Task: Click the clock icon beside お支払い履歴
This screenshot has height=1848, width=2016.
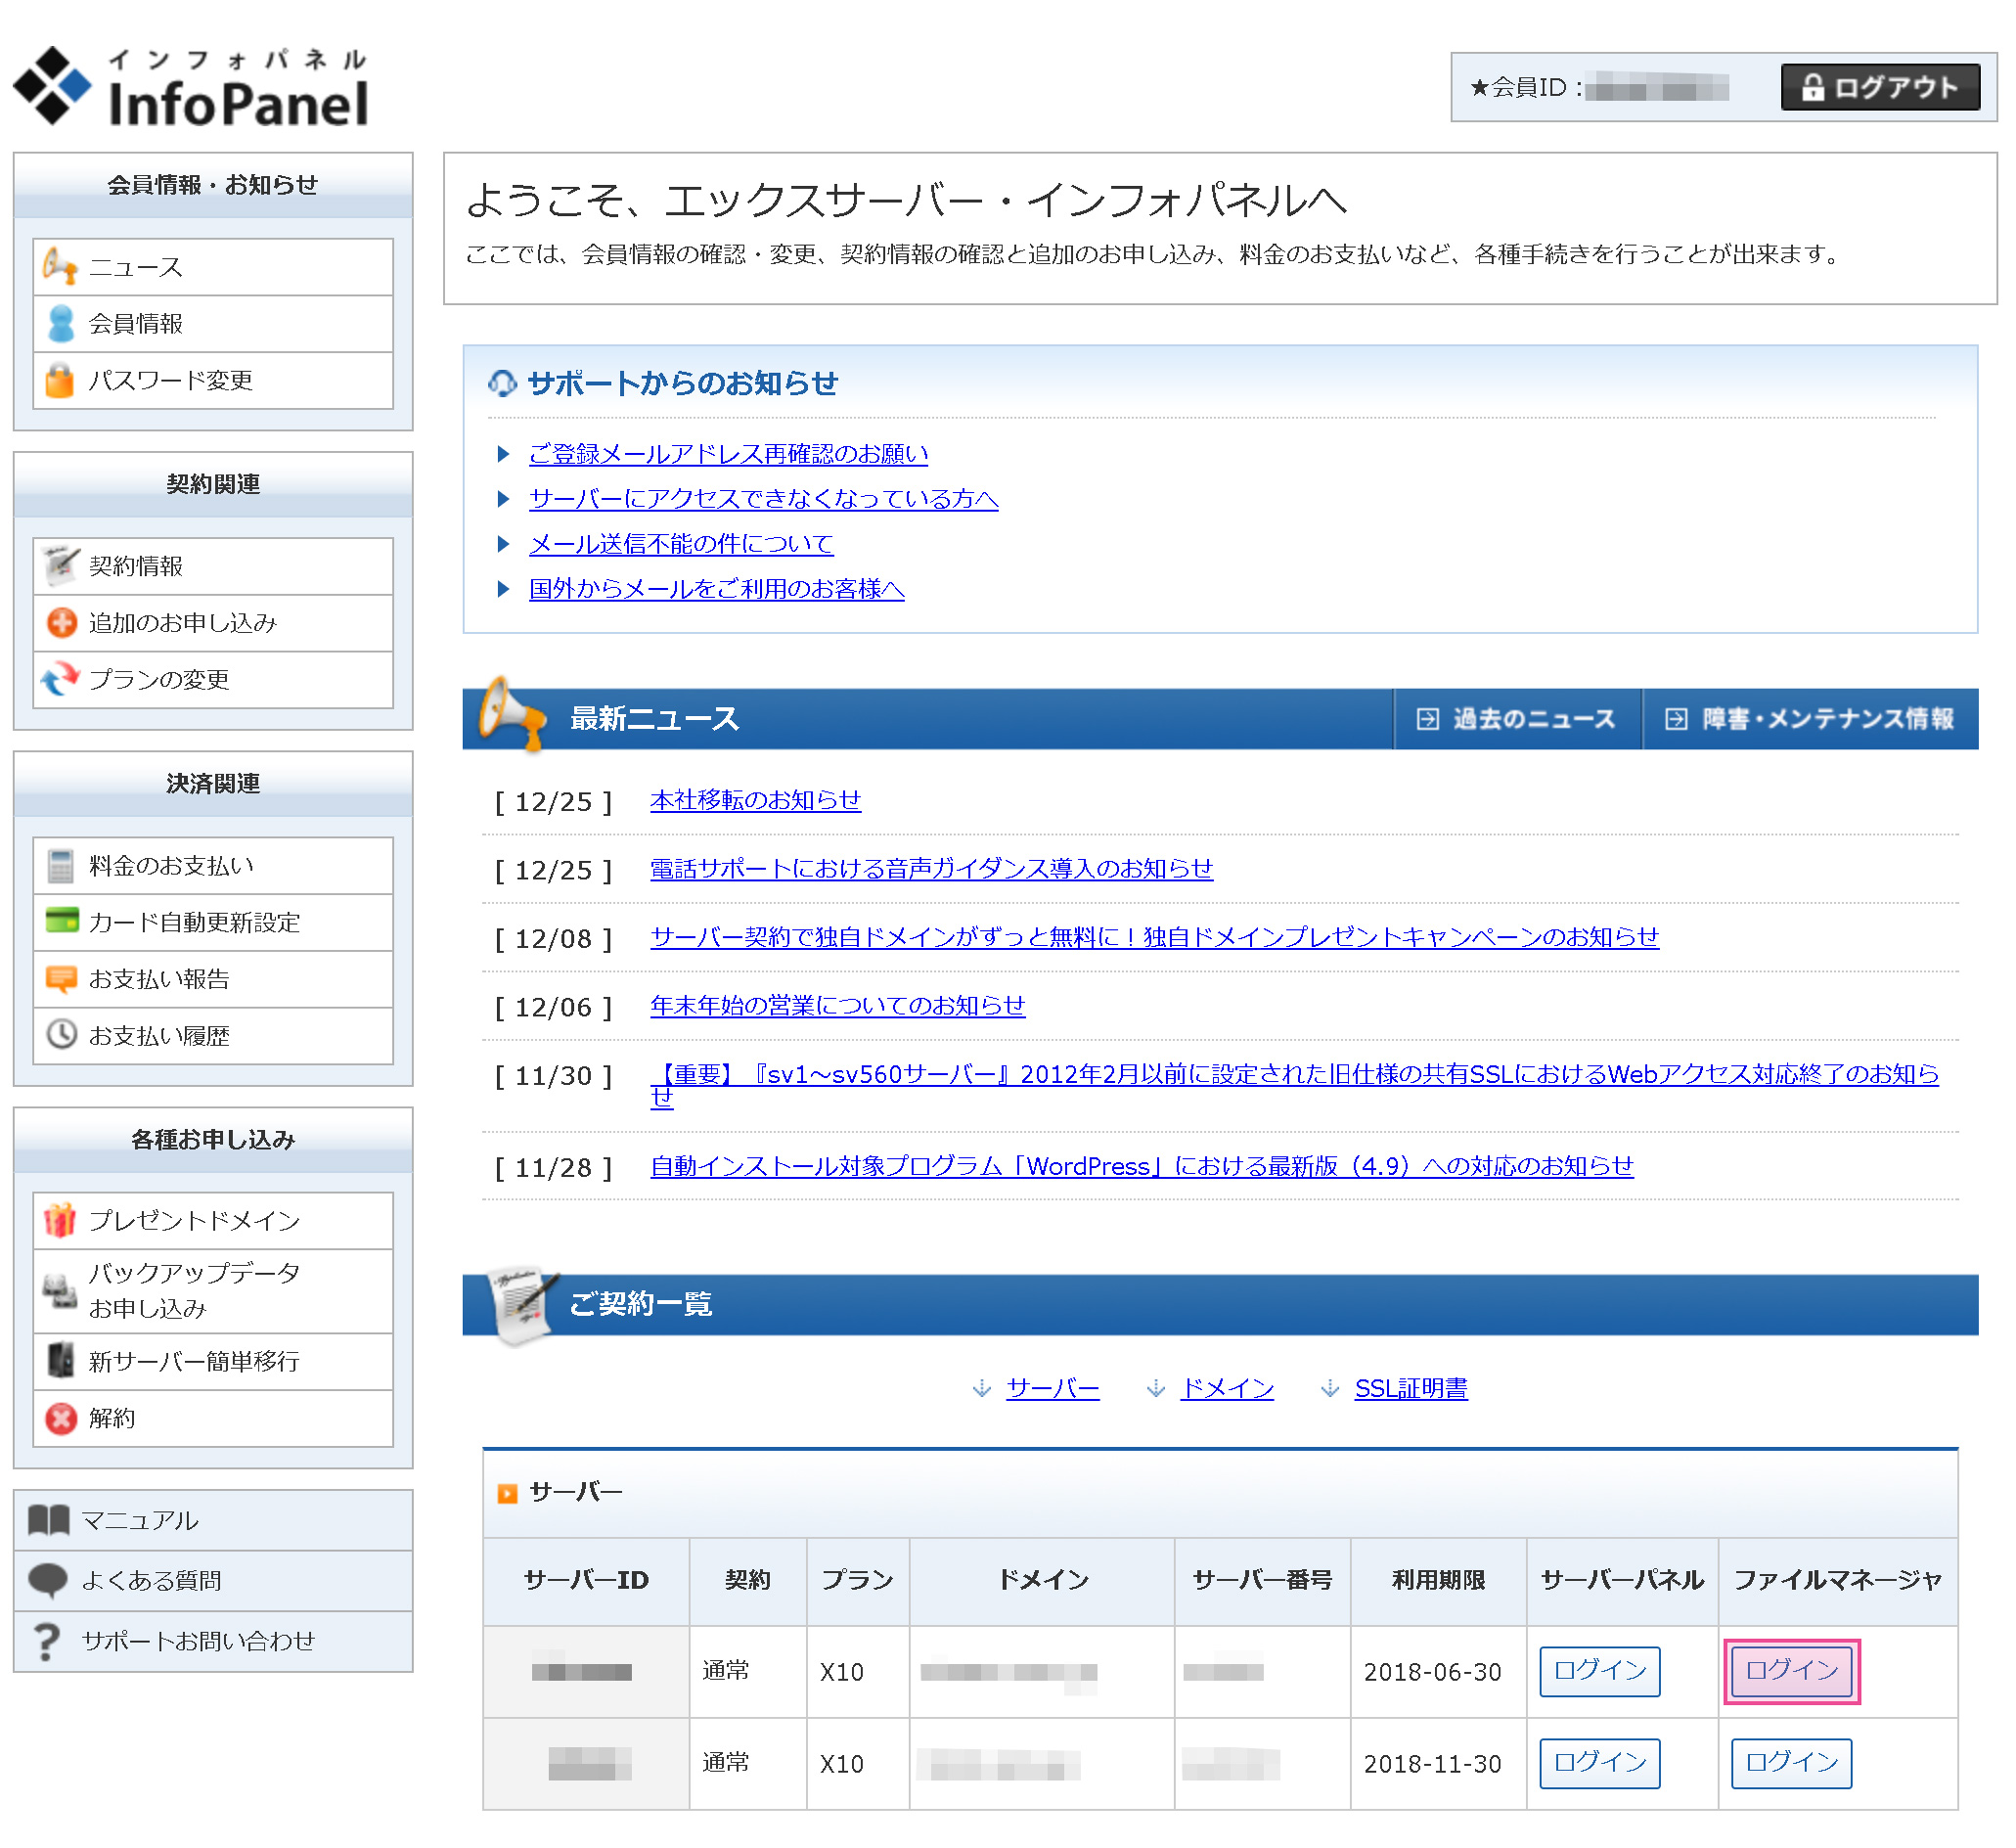Action: coord(62,1036)
